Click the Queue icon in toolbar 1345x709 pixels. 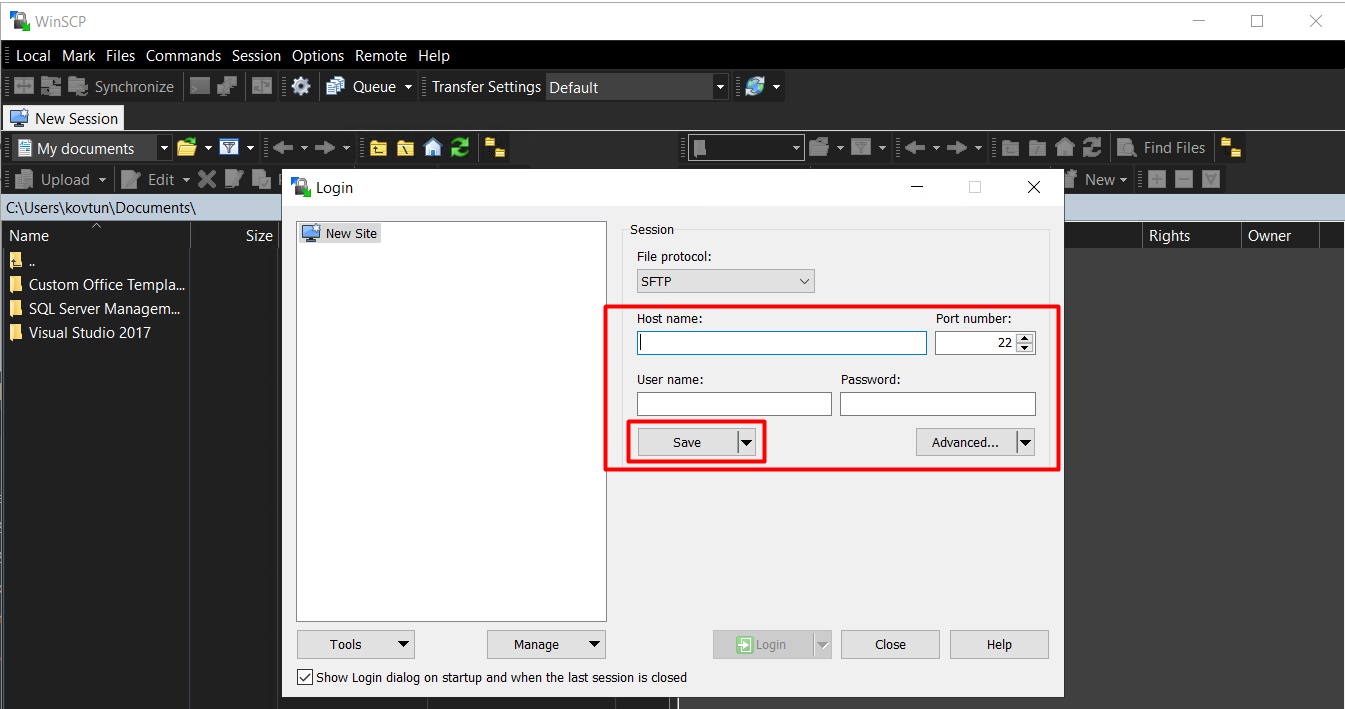336,87
